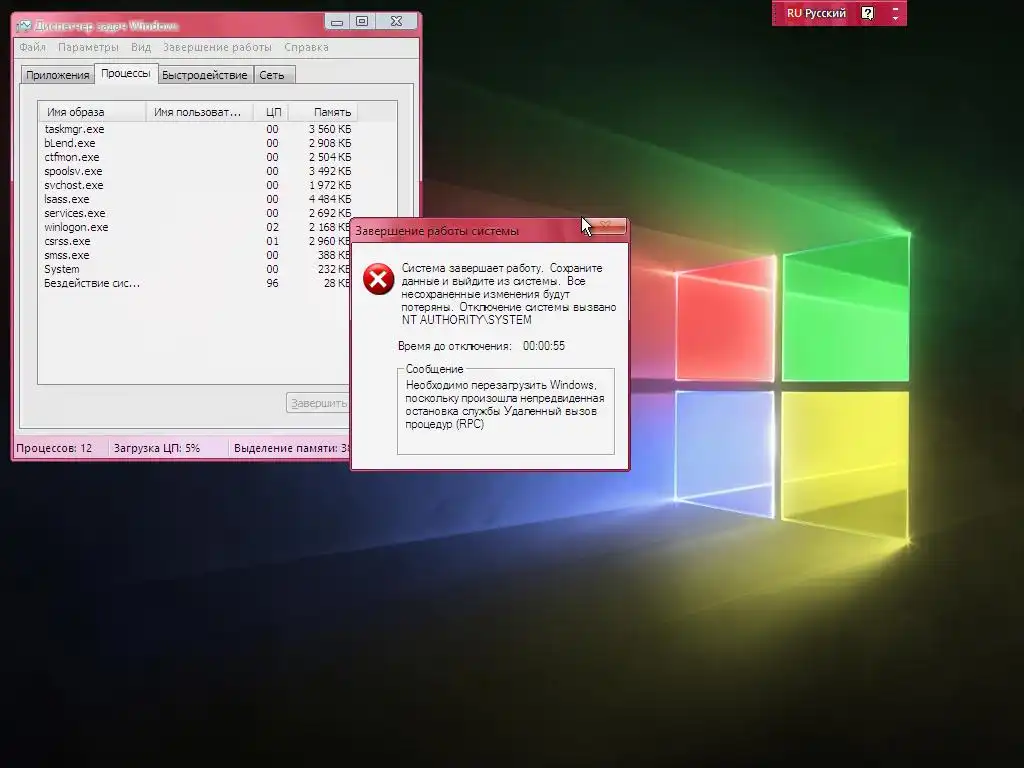
Task: Switch to the Быстродействие tab
Action: [204, 75]
